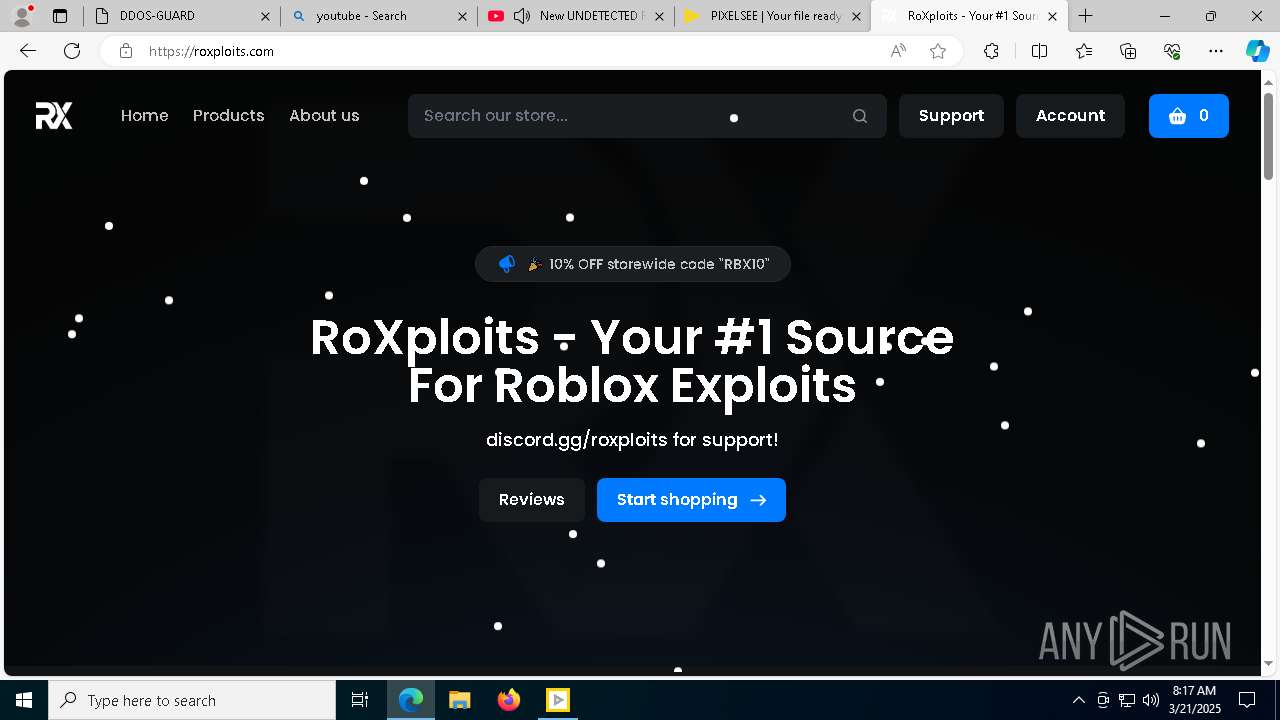Viewport: 1280px width, 720px height.
Task: Close the PIXELSEE tab
Action: 856,16
